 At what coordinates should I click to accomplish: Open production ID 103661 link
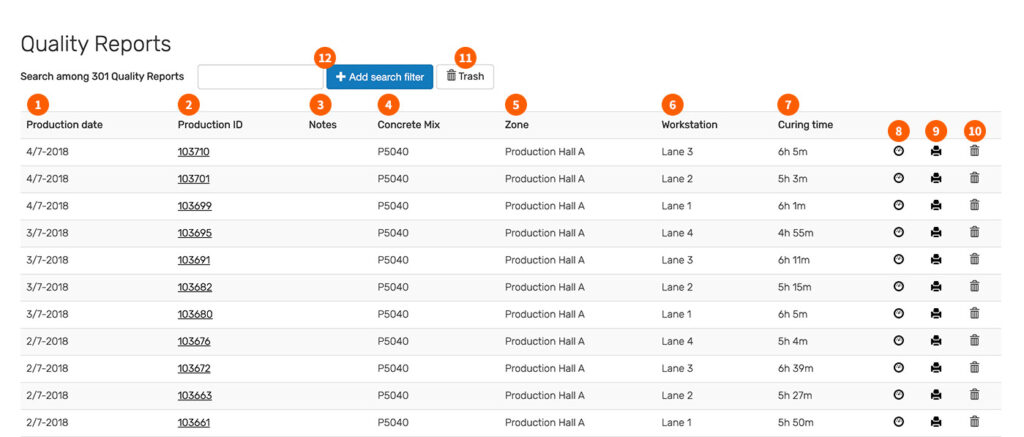(x=193, y=423)
